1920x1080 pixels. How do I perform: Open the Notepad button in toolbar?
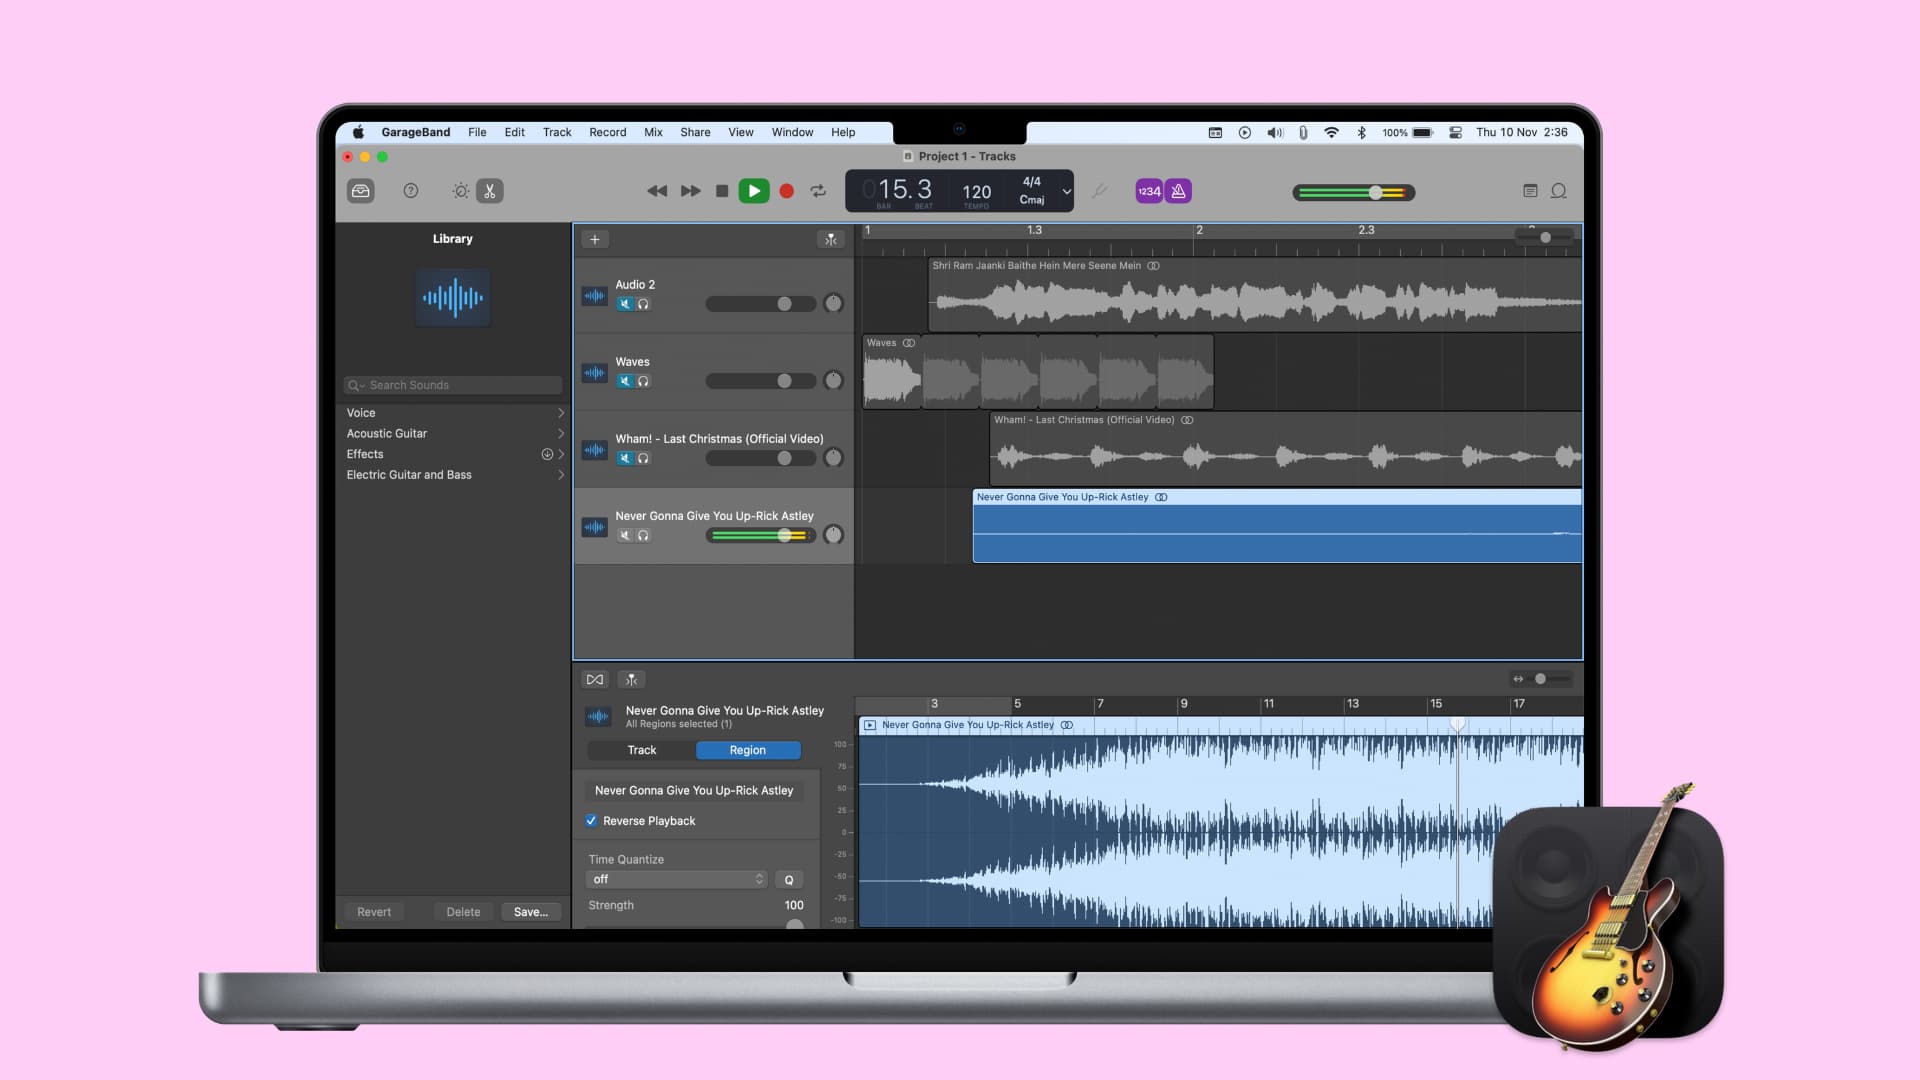1530,191
